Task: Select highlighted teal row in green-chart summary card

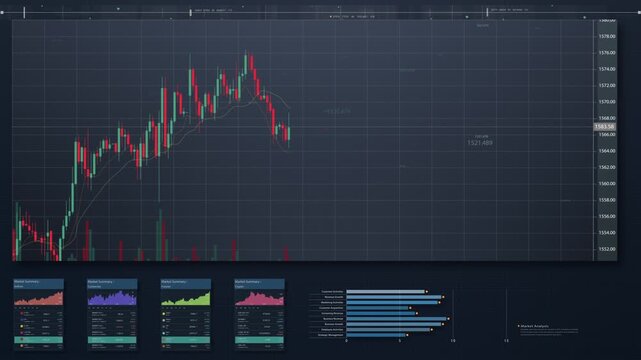Action: [x=186, y=340]
